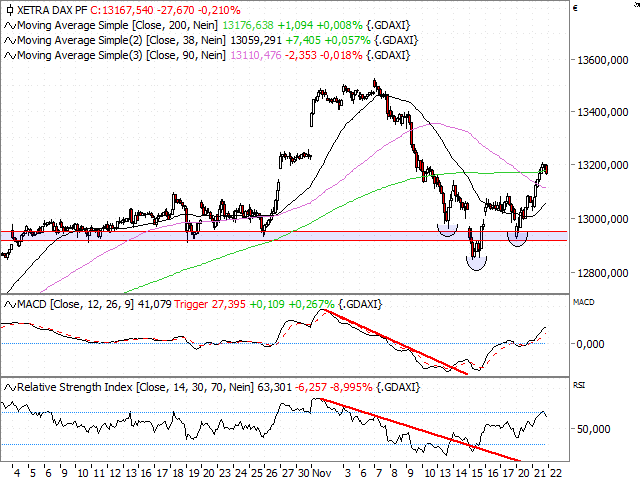
Task: Click the Nov label on the date axis
Action: pos(322,473)
